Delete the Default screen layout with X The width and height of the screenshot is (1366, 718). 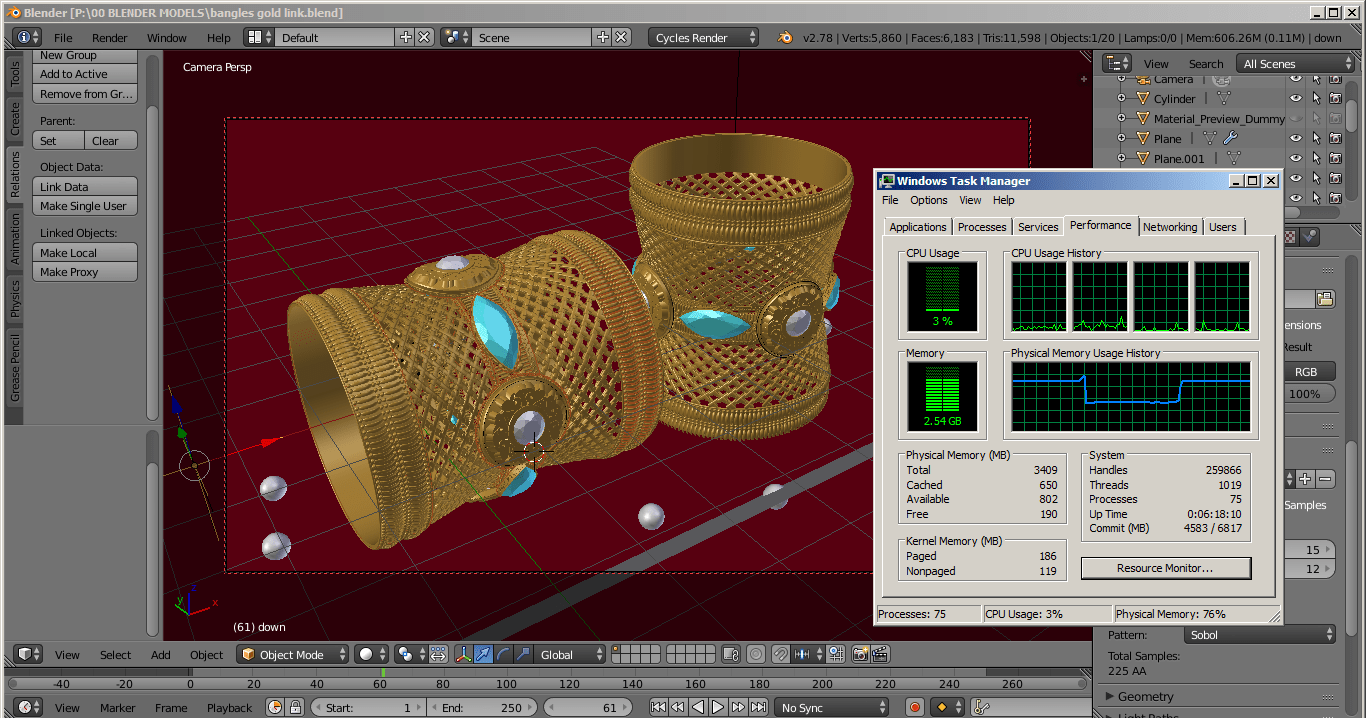tap(425, 37)
